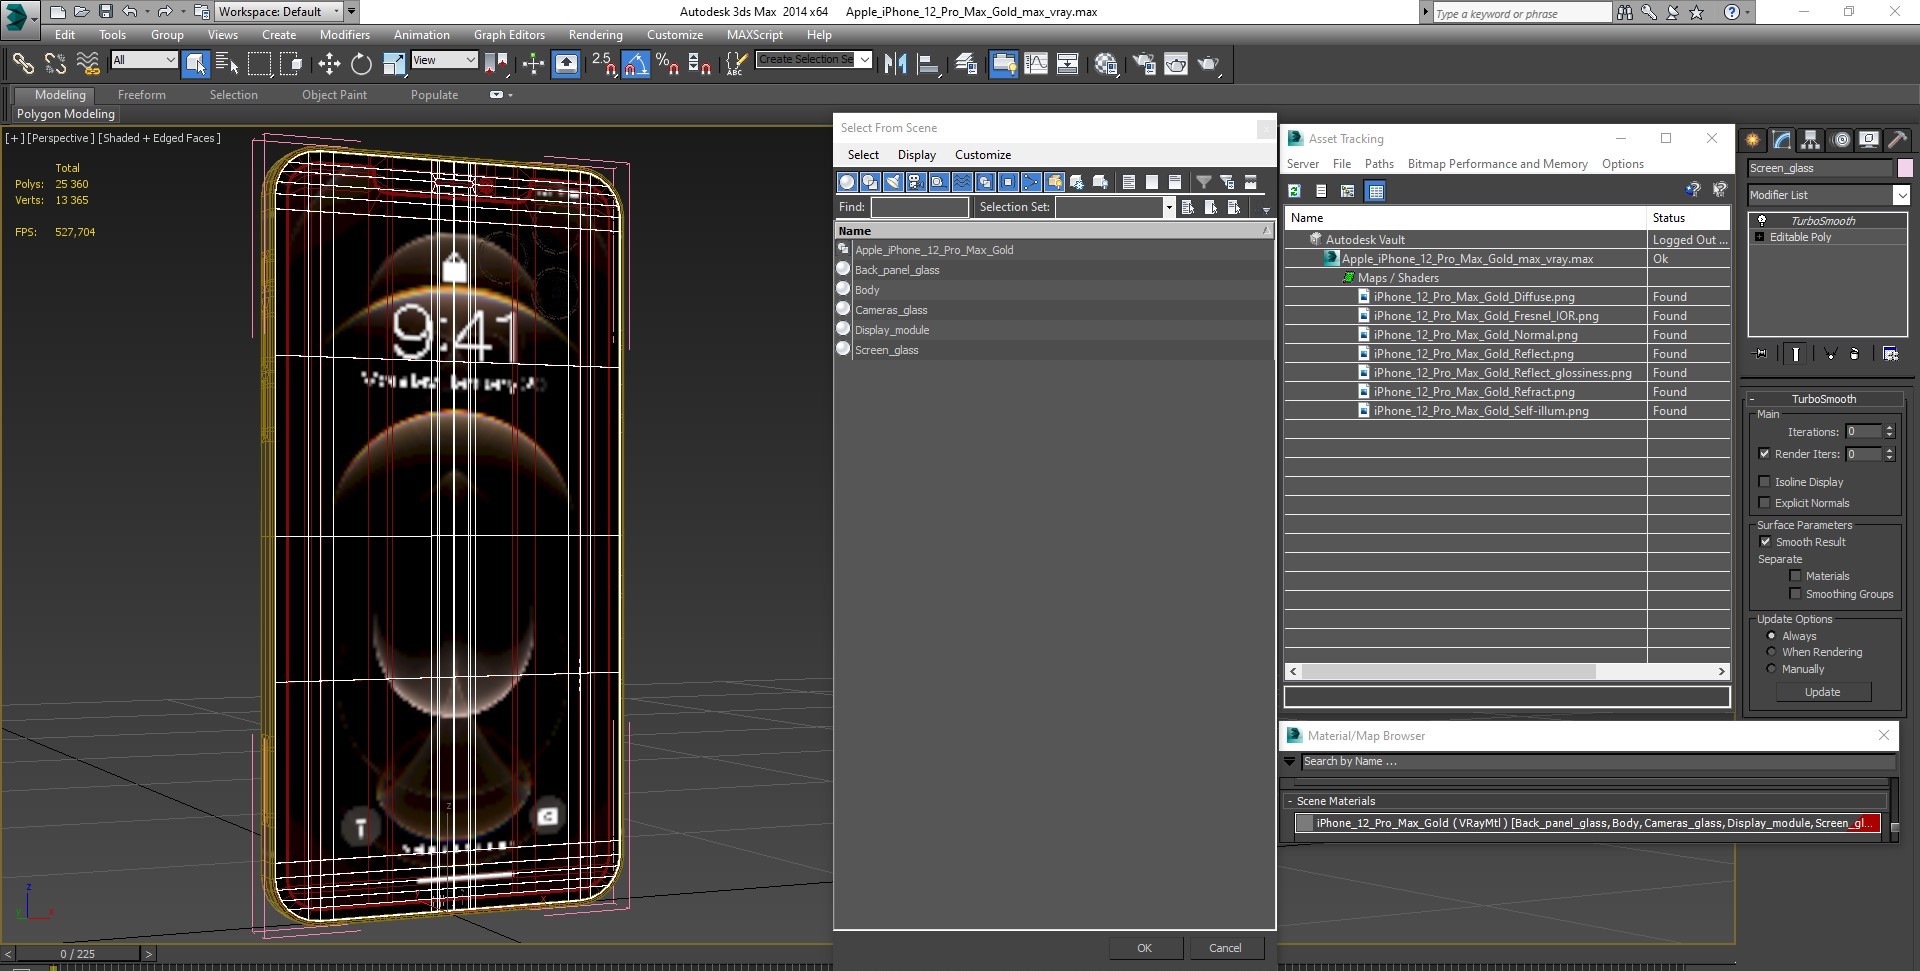Switch Asset Tracking to table view icon
This screenshot has height=971, width=1920.
[x=1376, y=191]
